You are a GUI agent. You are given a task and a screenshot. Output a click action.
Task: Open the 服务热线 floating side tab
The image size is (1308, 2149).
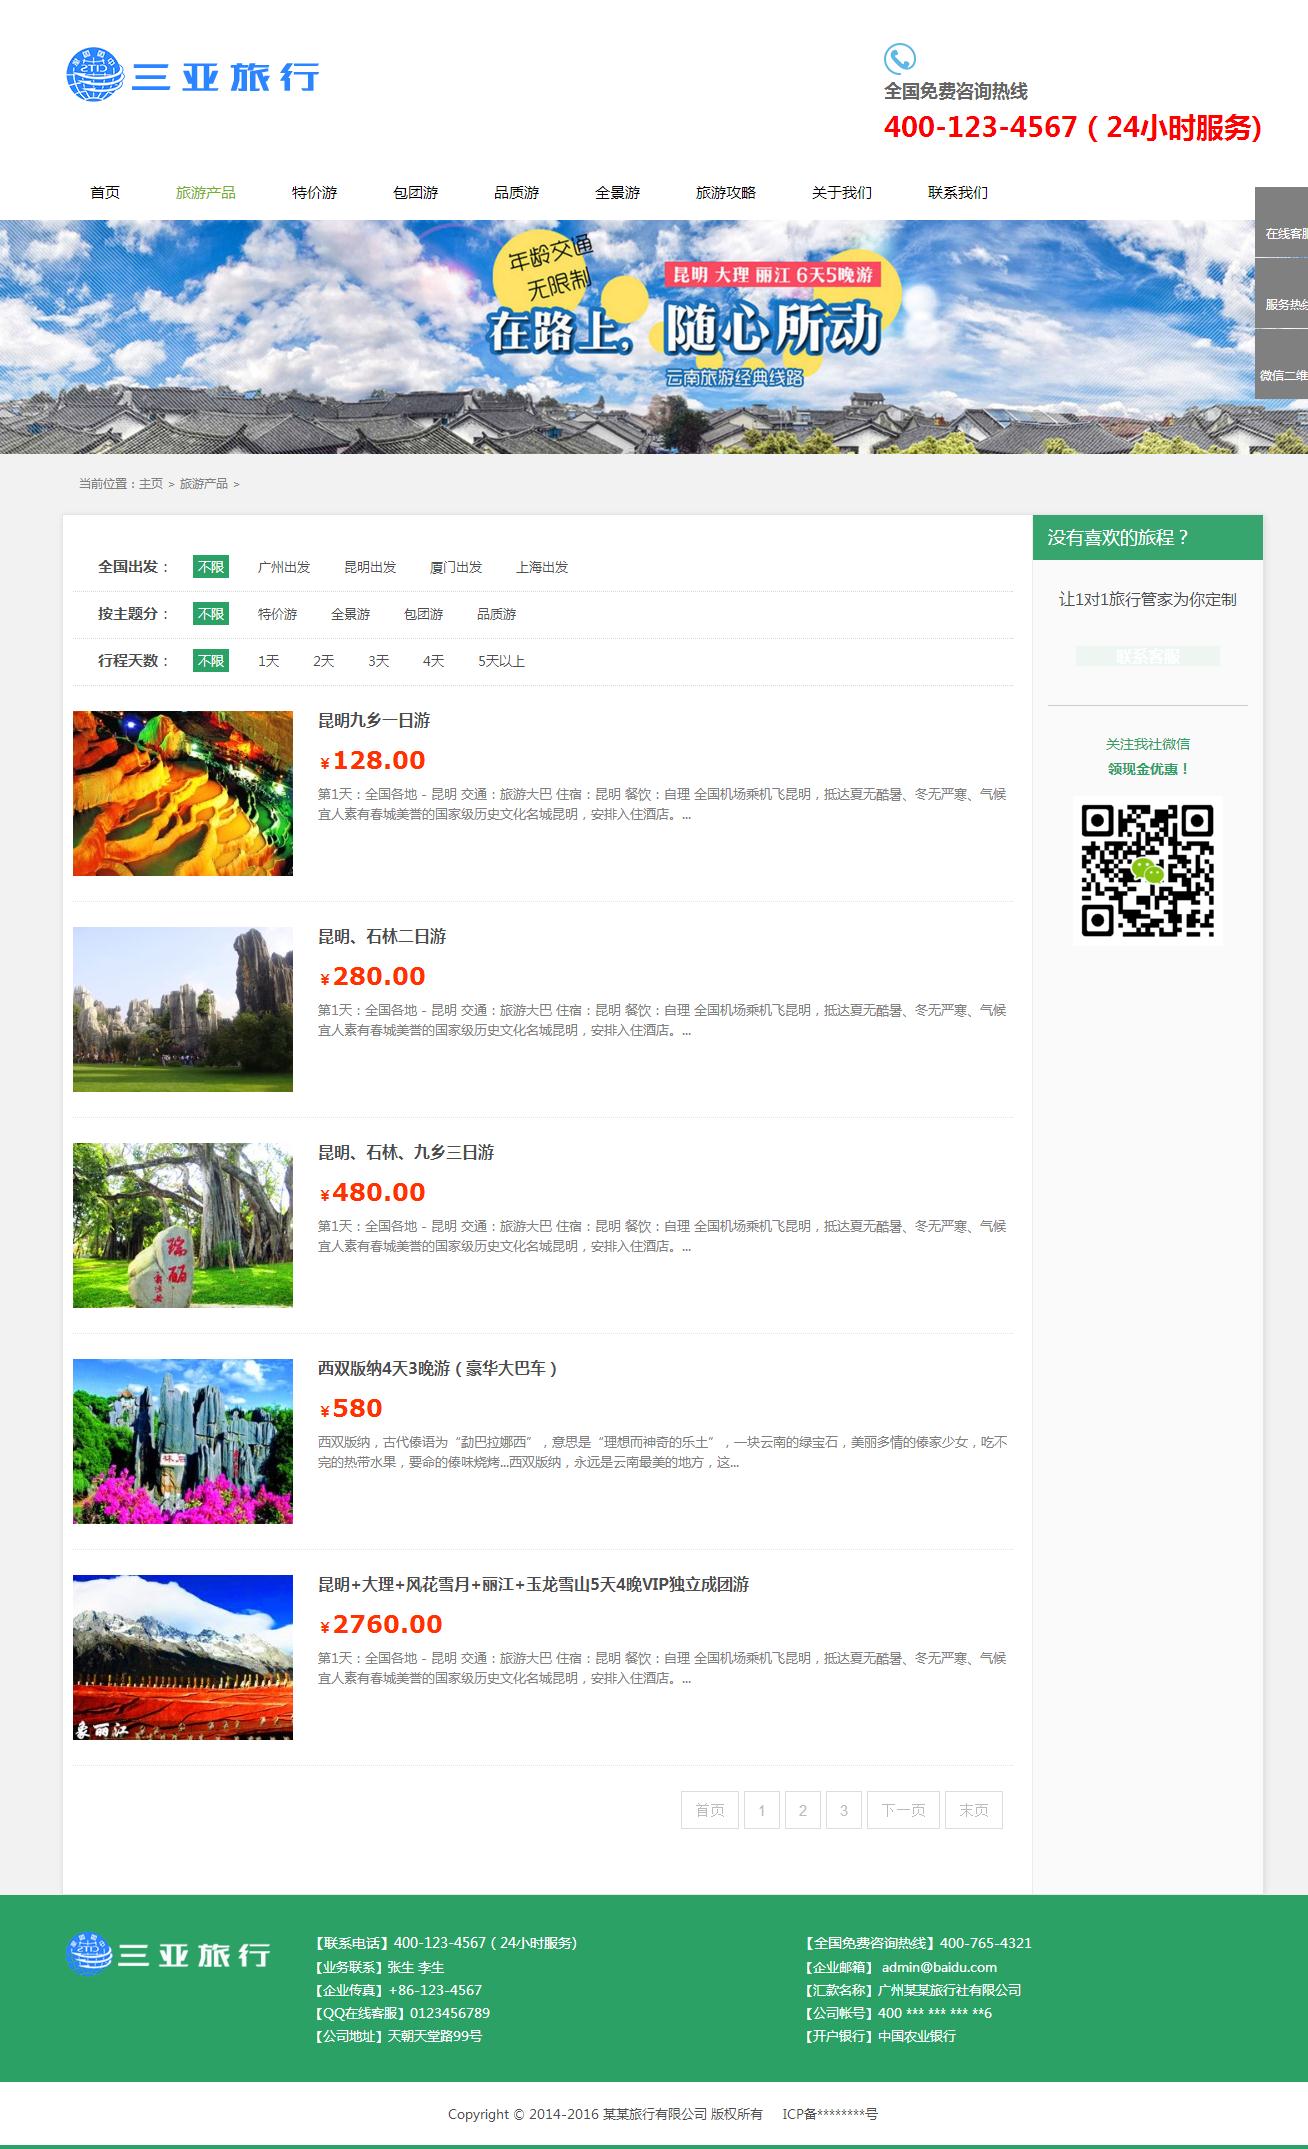click(x=1283, y=304)
